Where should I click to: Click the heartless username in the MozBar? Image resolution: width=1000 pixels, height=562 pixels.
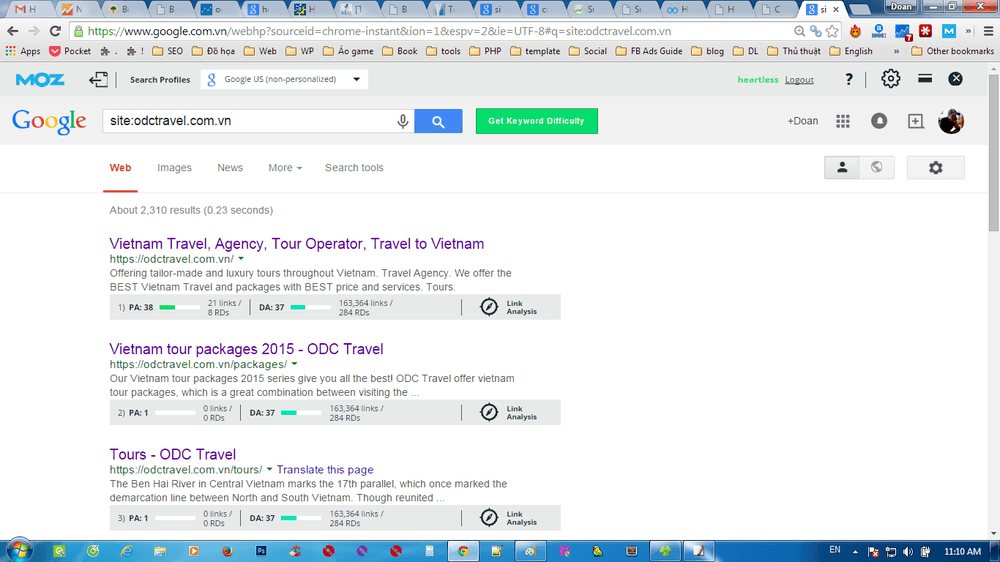click(x=758, y=80)
